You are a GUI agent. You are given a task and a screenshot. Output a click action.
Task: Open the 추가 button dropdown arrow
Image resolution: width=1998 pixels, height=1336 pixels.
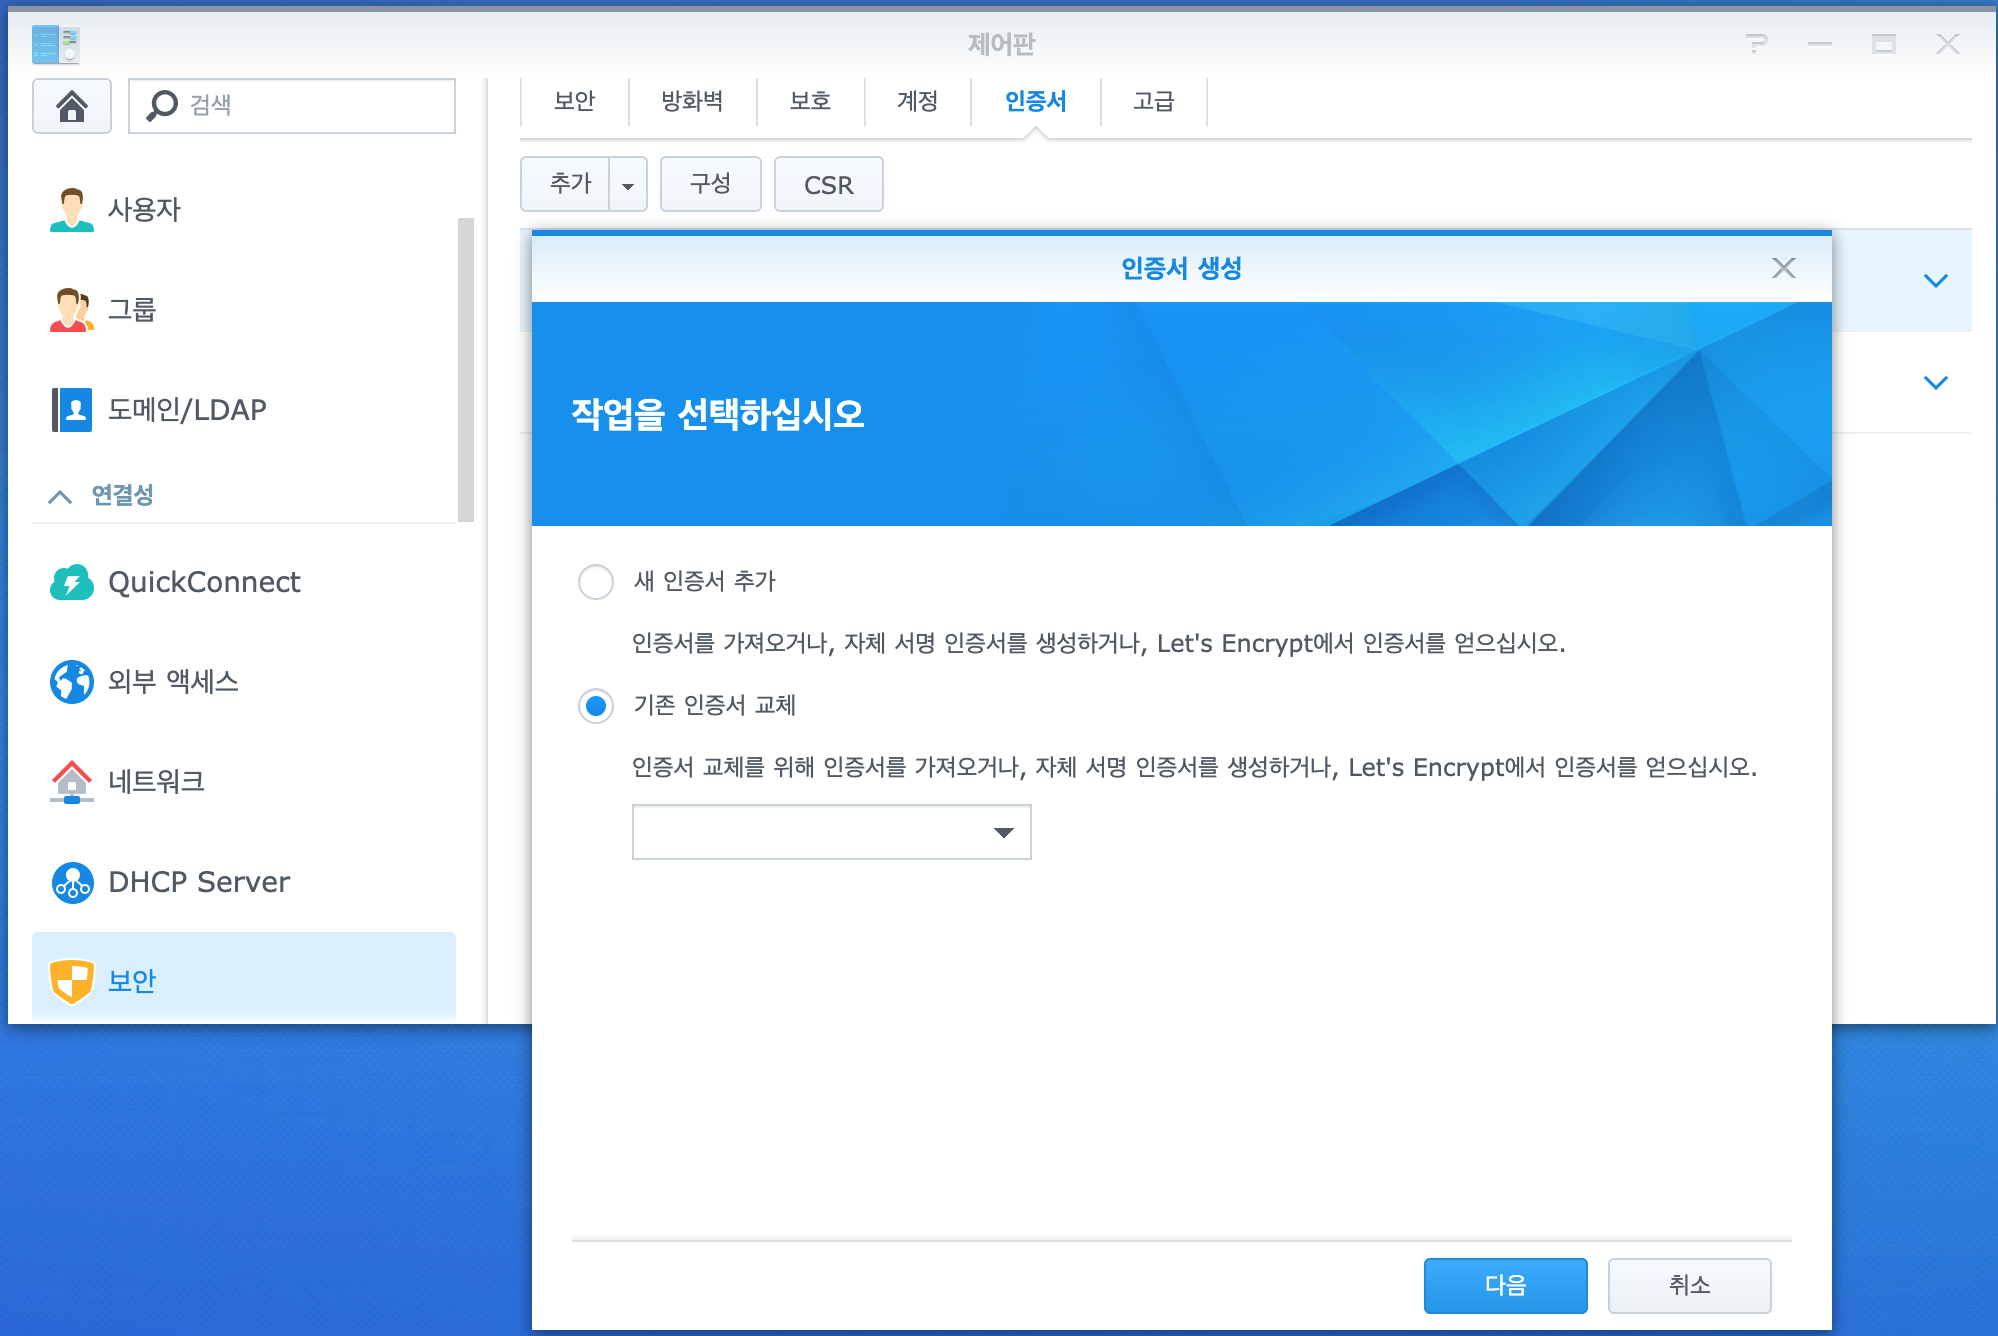[628, 185]
